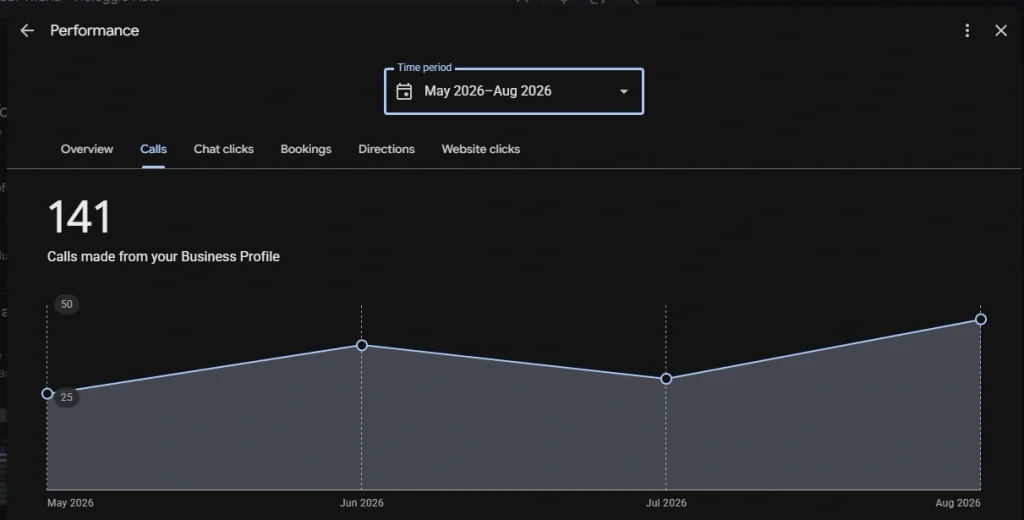Image resolution: width=1024 pixels, height=520 pixels.
Task: Go back using the arrow beside Performance
Action: 27,31
